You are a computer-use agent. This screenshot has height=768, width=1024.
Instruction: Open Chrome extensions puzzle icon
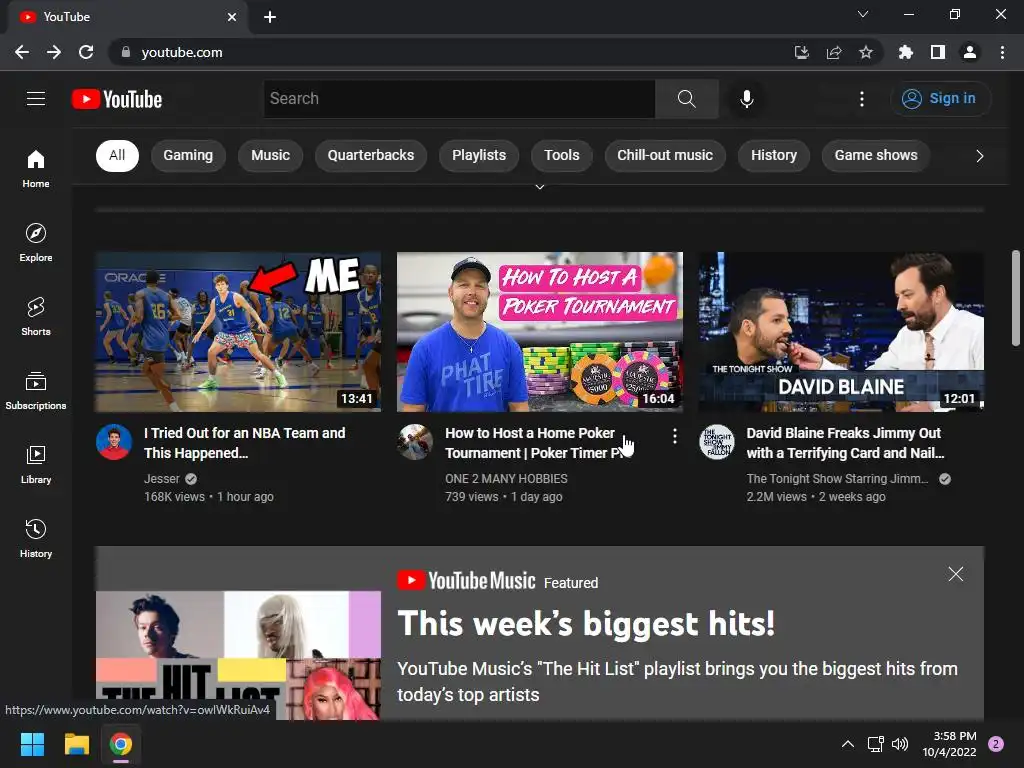click(x=905, y=52)
